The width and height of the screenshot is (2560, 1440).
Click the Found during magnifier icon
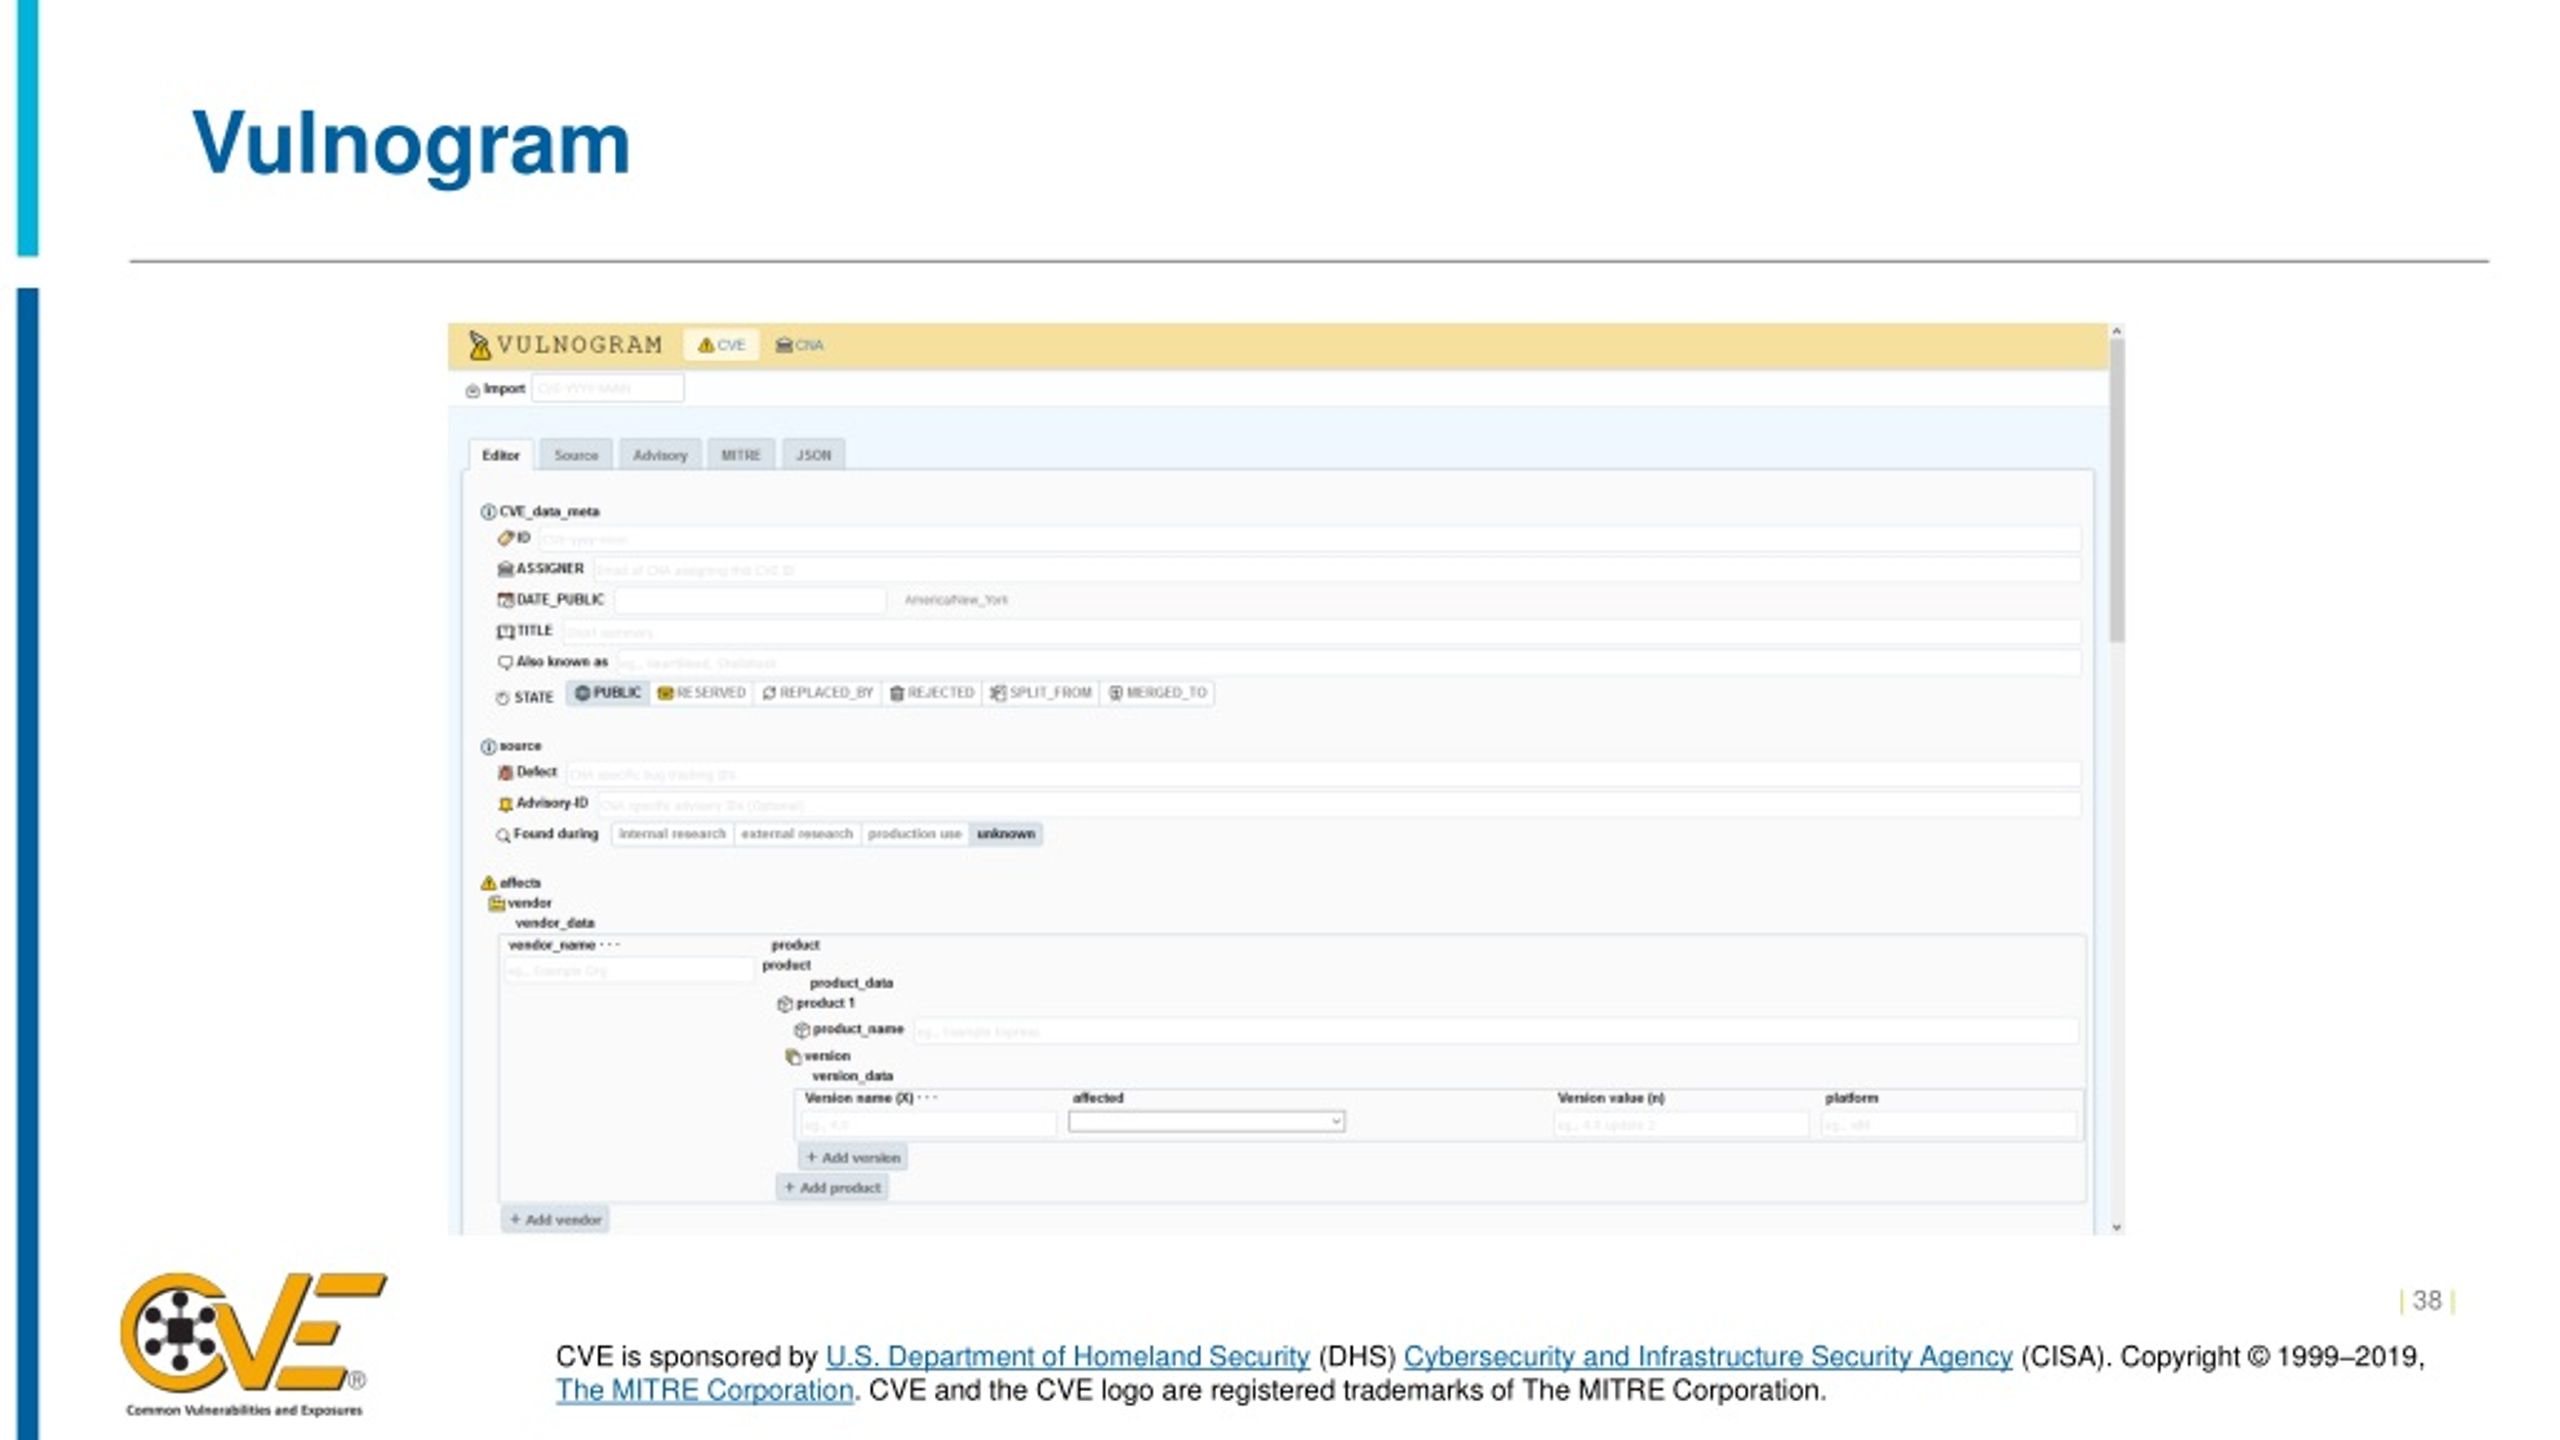pyautogui.click(x=503, y=835)
